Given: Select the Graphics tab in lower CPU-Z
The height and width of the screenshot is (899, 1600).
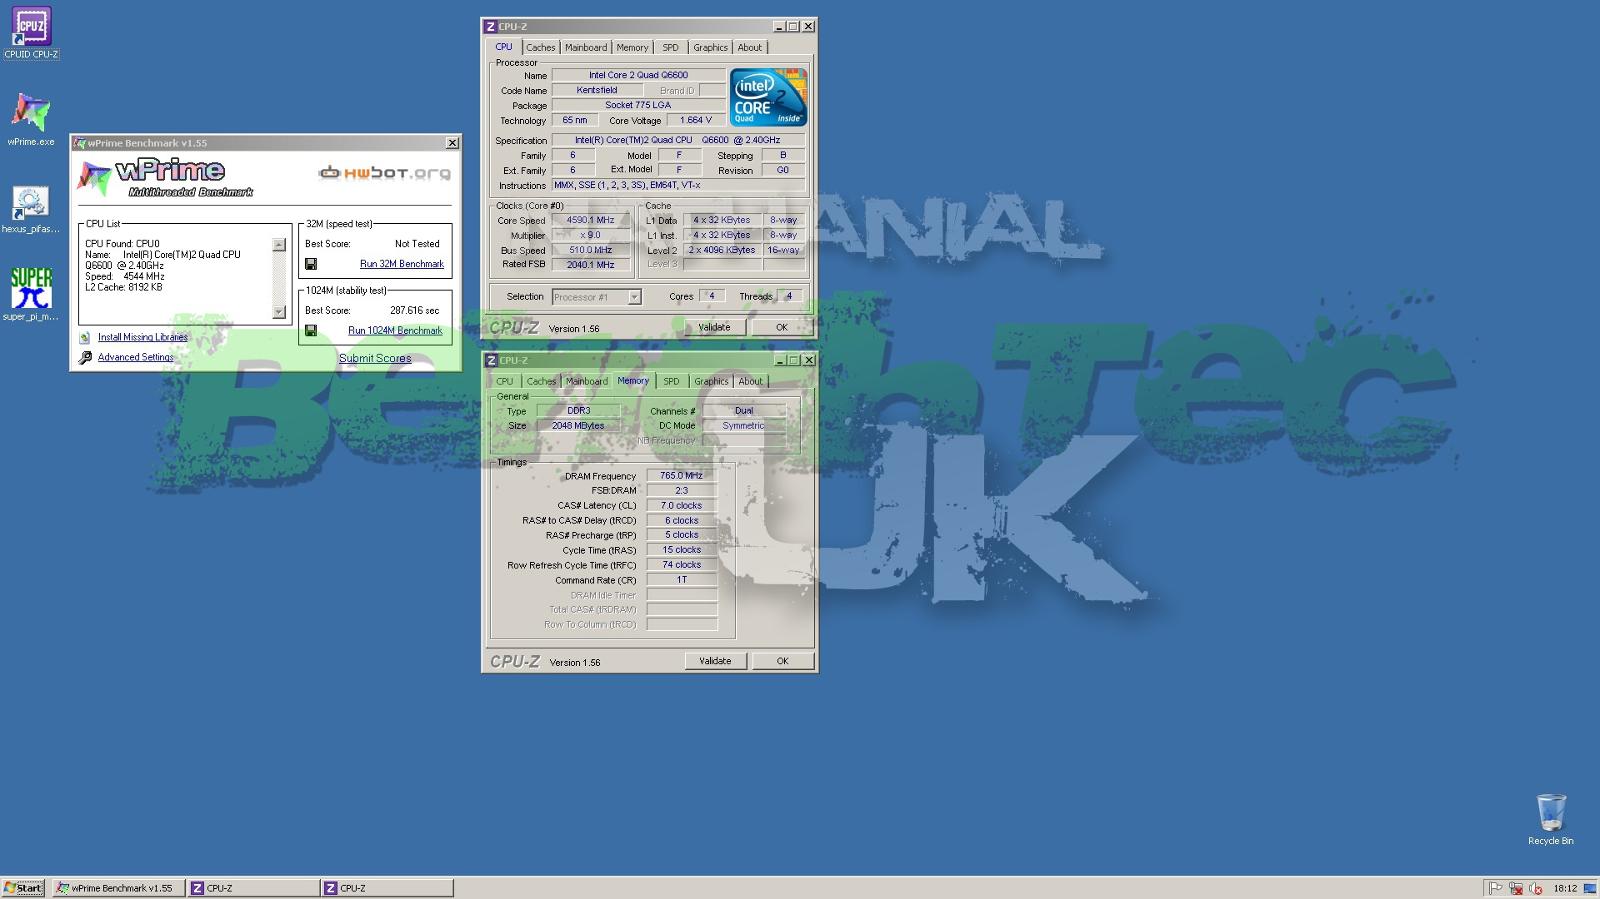Looking at the screenshot, I should [711, 382].
